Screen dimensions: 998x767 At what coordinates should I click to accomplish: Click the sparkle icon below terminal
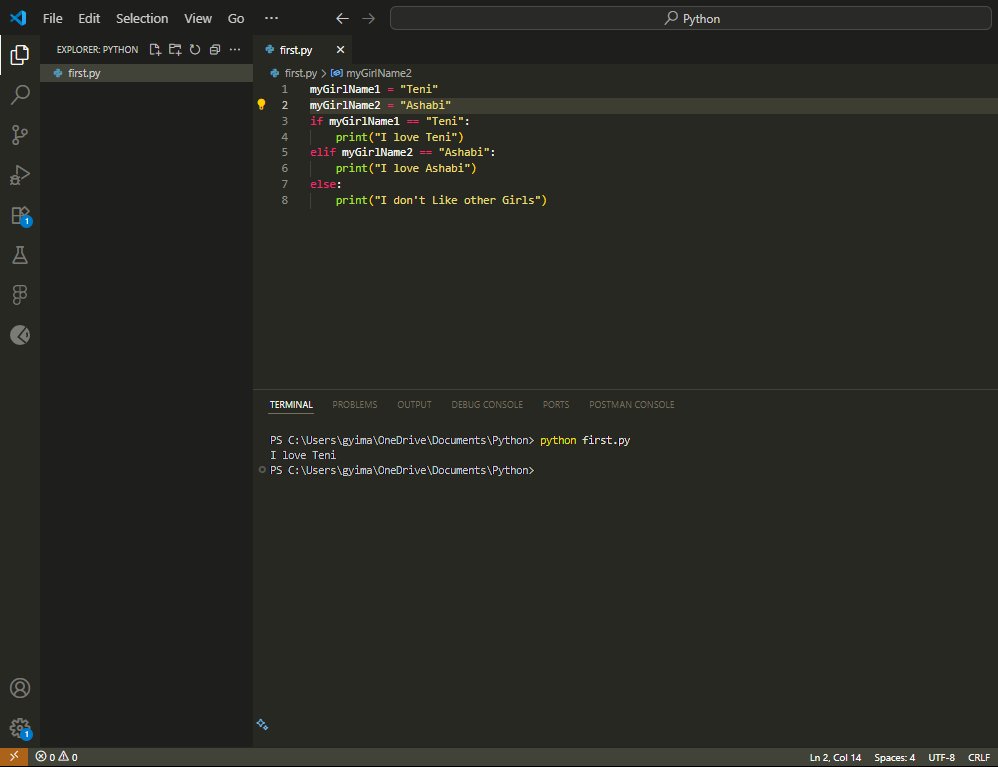262,724
